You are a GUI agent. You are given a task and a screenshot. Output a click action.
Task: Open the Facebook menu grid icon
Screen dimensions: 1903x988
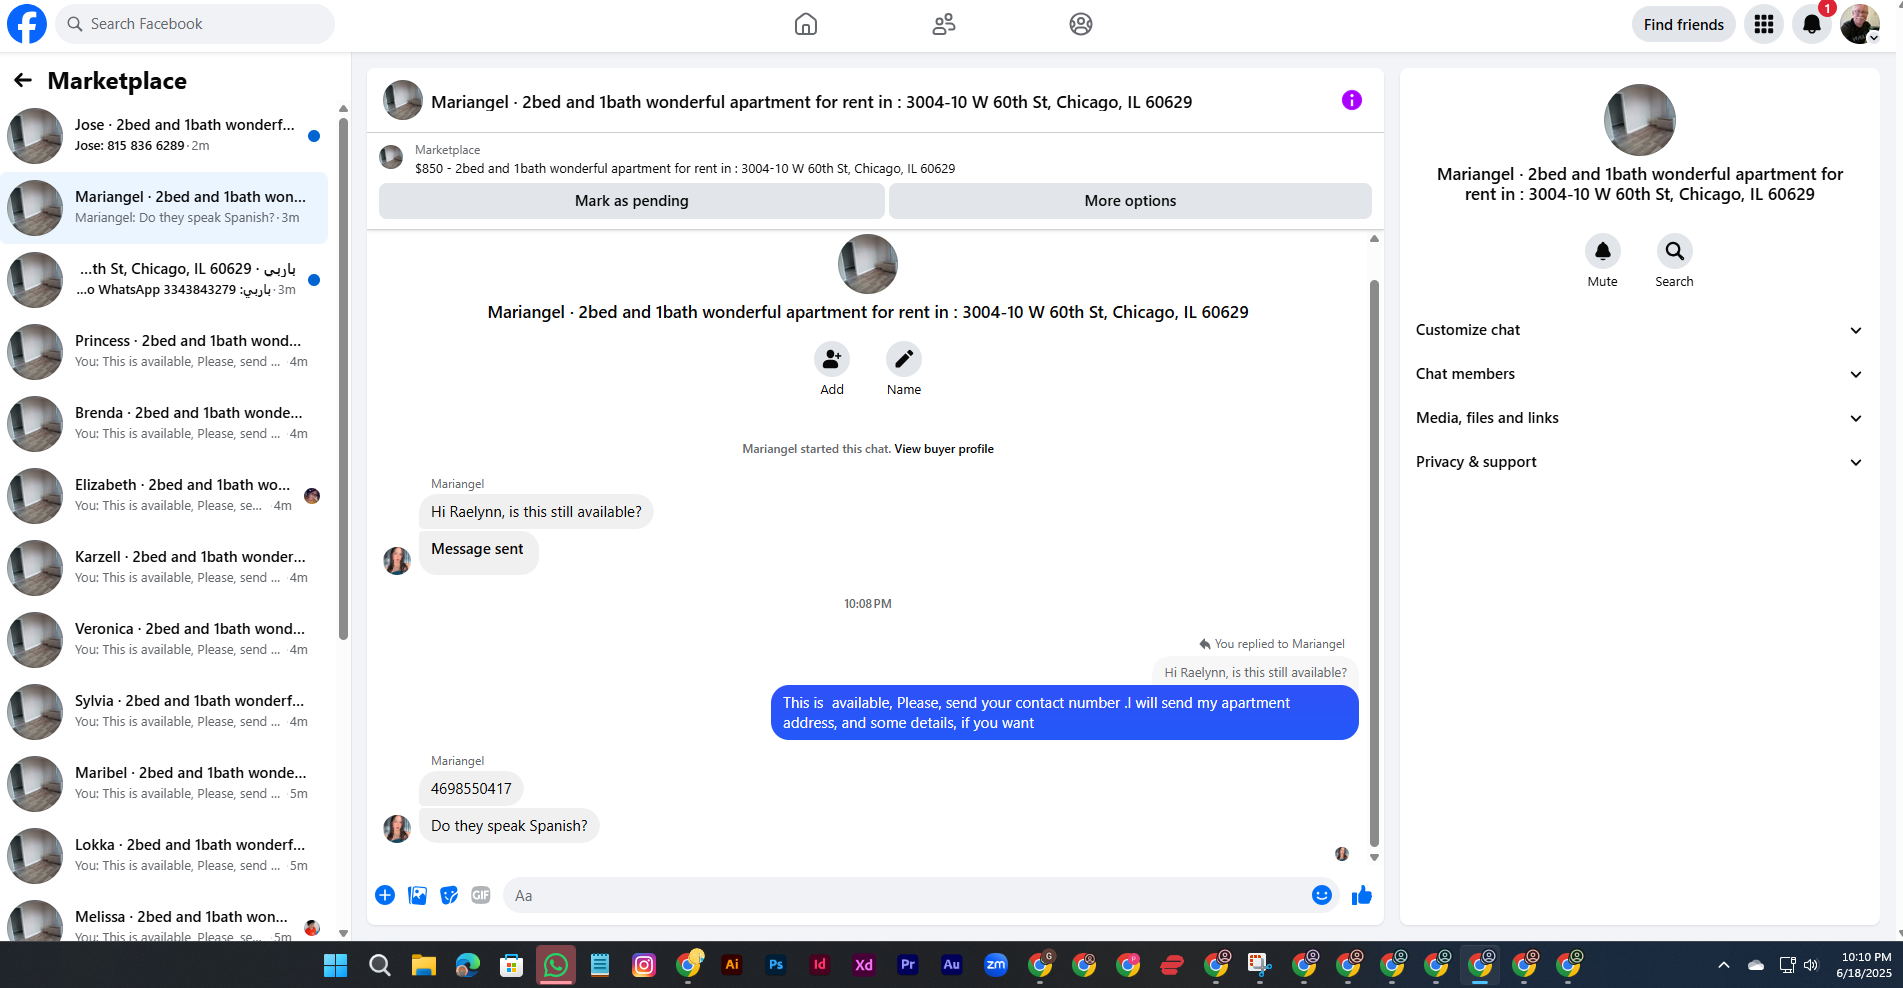(x=1764, y=24)
